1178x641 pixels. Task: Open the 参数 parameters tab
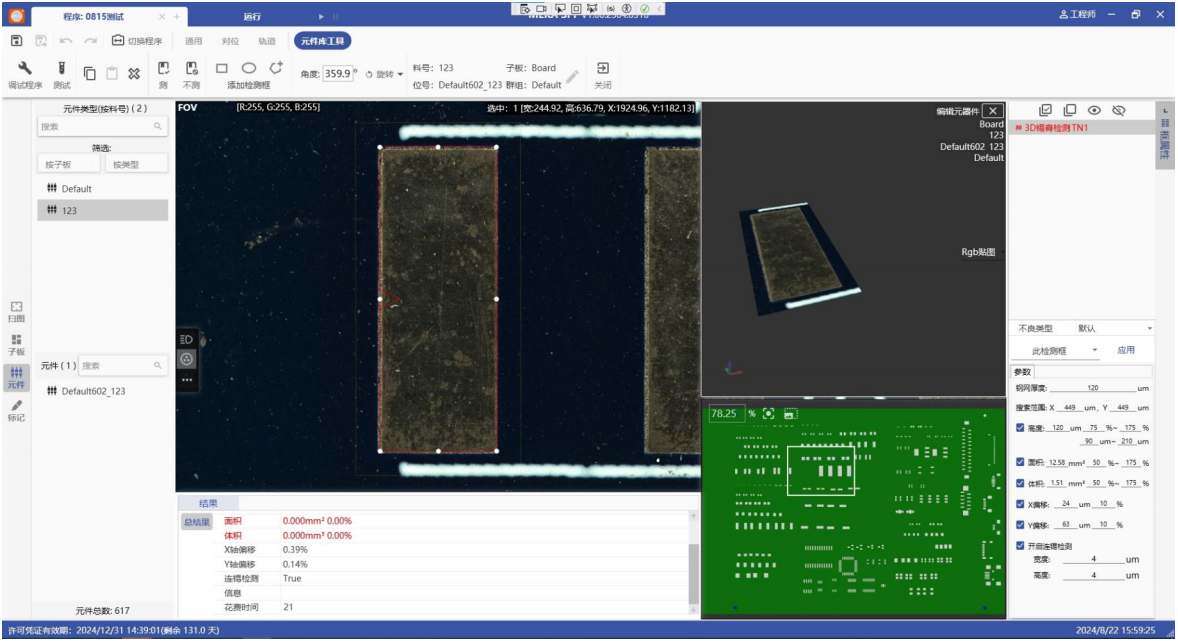click(1022, 372)
